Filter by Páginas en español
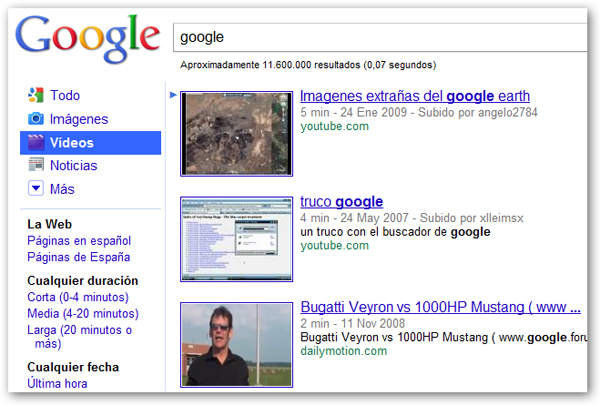The height and width of the screenshot is (405, 600). pos(79,241)
